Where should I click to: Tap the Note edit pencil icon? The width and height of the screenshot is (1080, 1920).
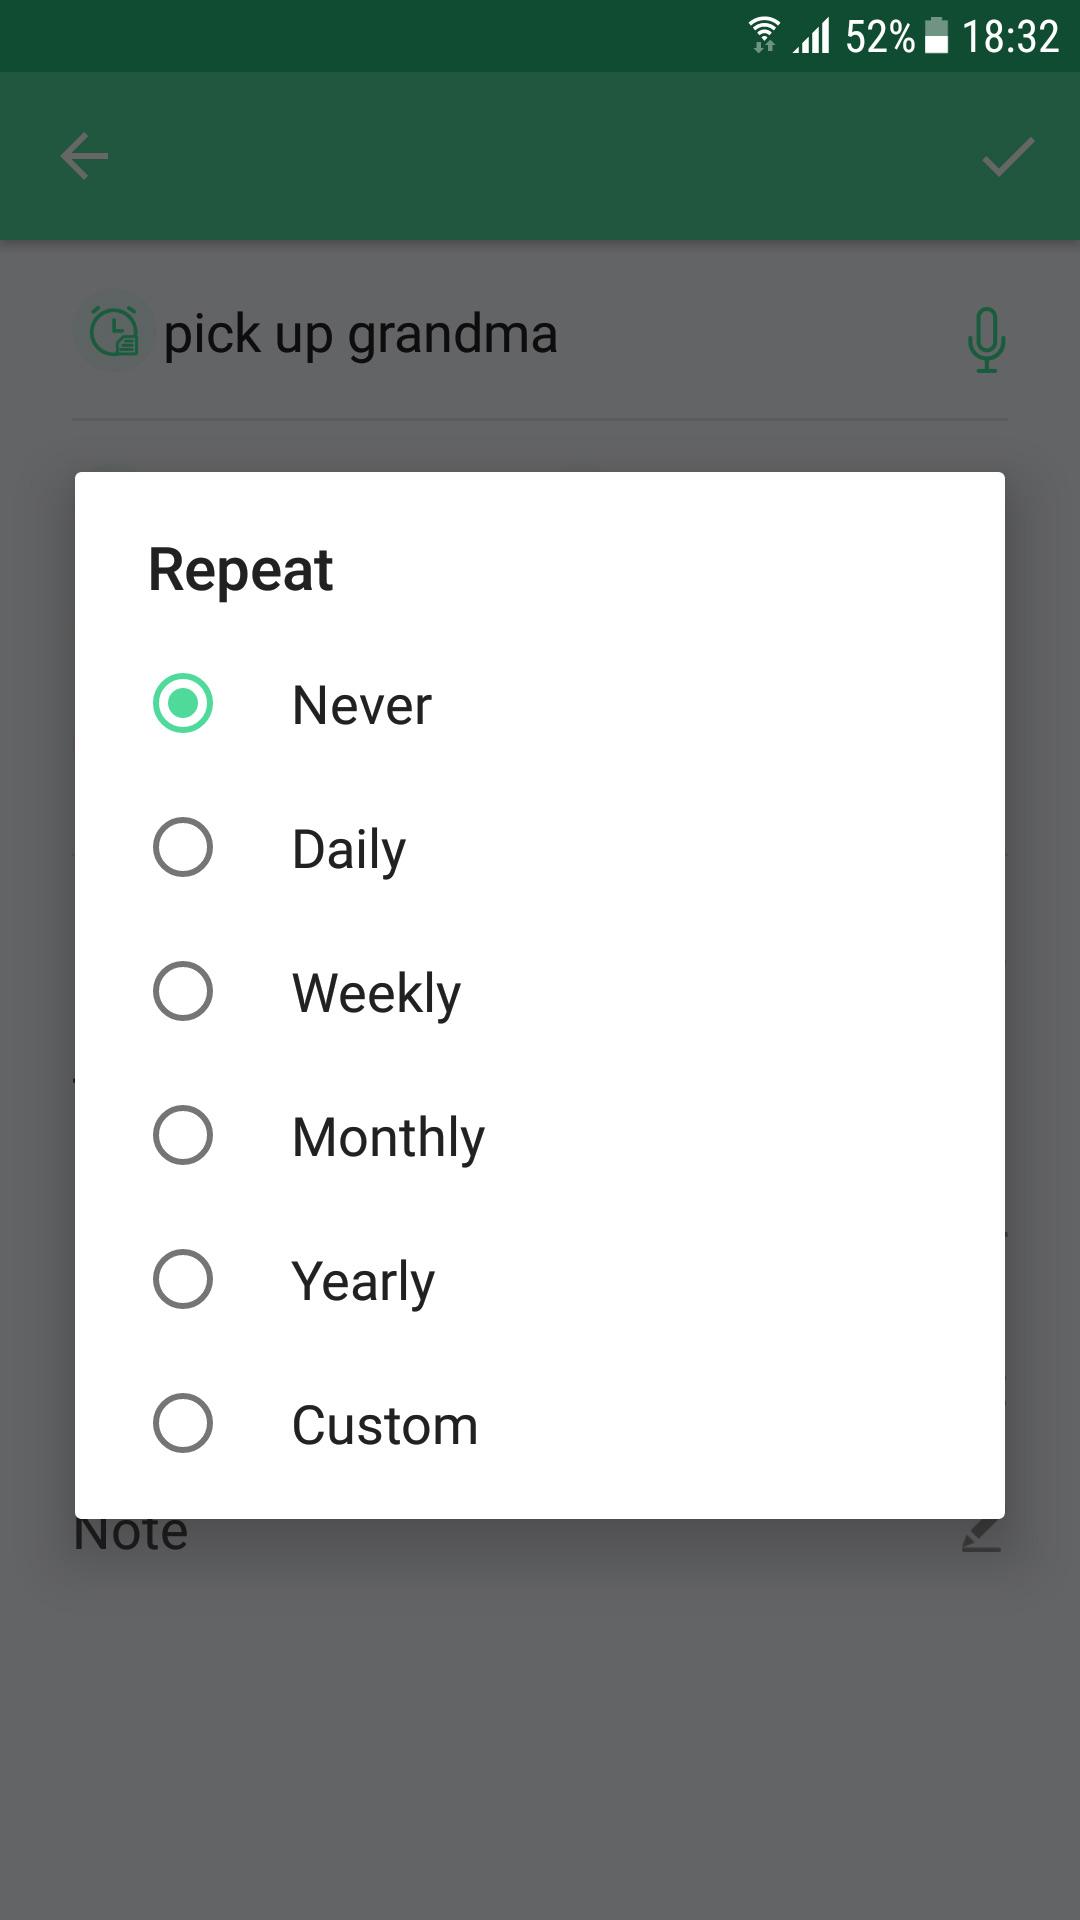pos(982,1535)
